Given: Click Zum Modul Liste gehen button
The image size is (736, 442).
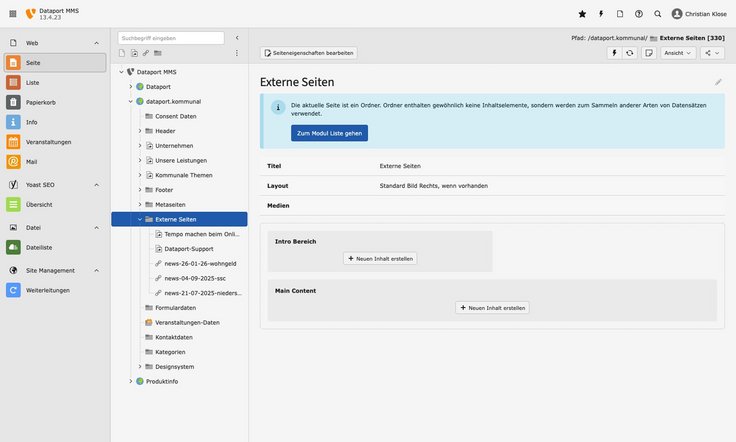Looking at the screenshot, I should 329,133.
